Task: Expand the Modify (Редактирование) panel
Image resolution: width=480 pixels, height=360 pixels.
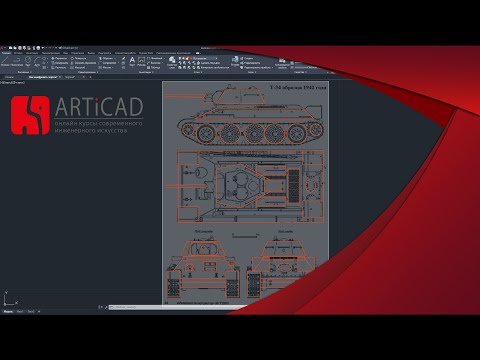Action: point(88,72)
